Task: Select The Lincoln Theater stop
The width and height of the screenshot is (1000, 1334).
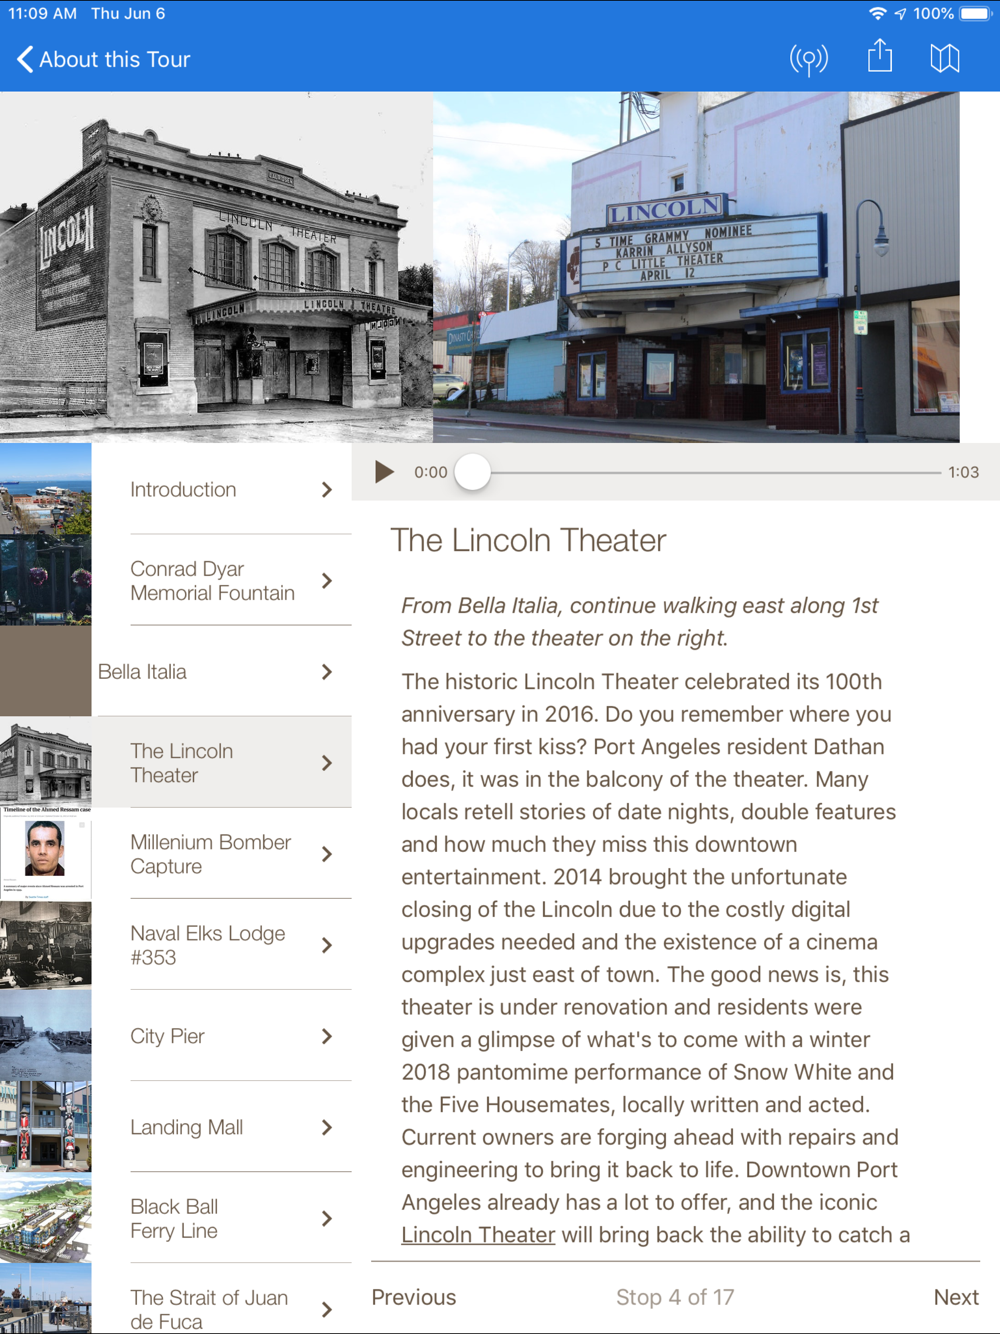Action: [176, 762]
